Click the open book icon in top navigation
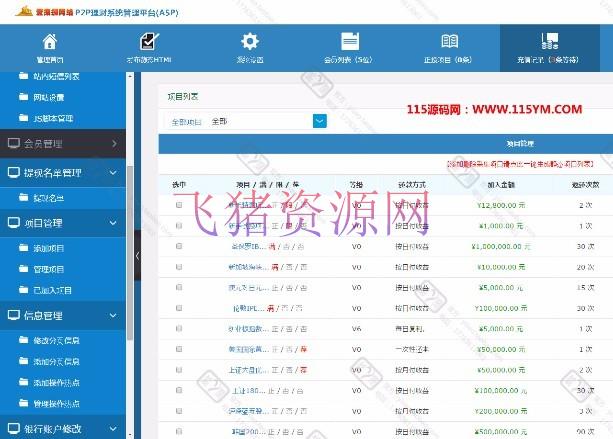The width and height of the screenshot is (613, 439). [x=450, y=42]
